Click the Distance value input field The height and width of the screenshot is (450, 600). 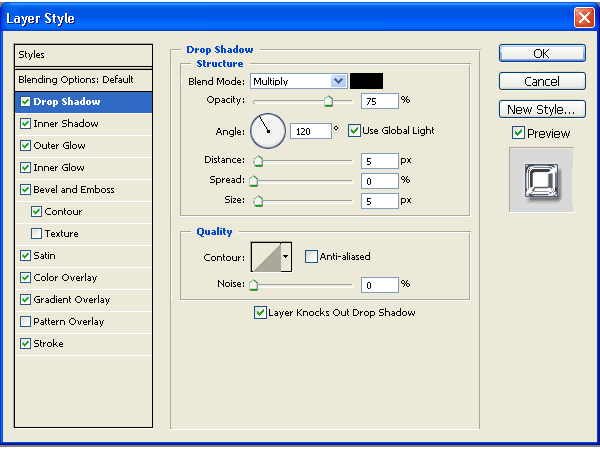click(x=379, y=160)
